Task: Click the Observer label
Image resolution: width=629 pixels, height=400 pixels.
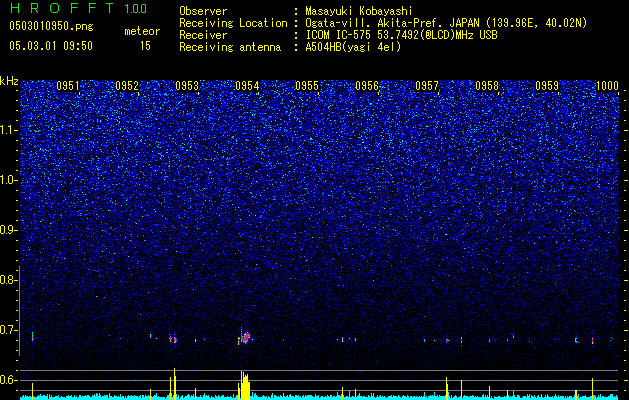Action: click(x=203, y=11)
